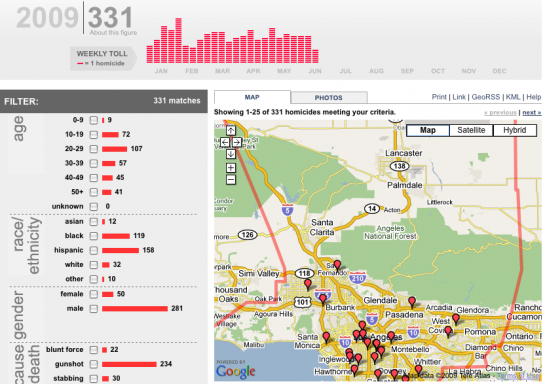Screen dimensions: 545x384
Task: Check the age 50+ filter
Action: click(x=93, y=192)
